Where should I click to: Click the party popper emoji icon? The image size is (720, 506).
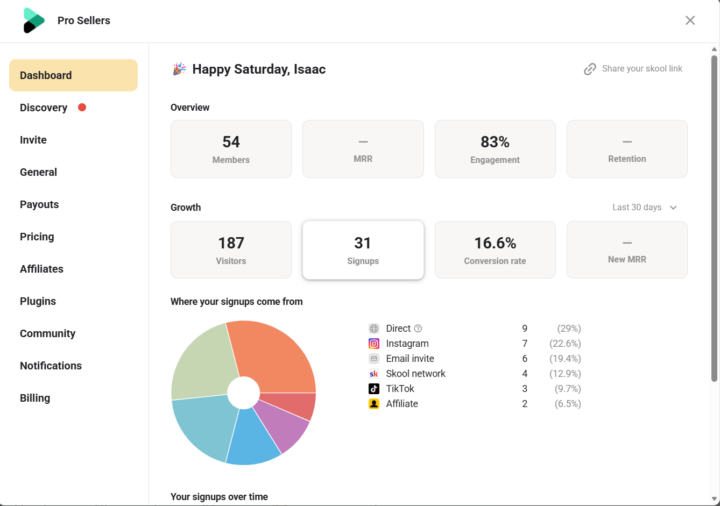click(179, 69)
